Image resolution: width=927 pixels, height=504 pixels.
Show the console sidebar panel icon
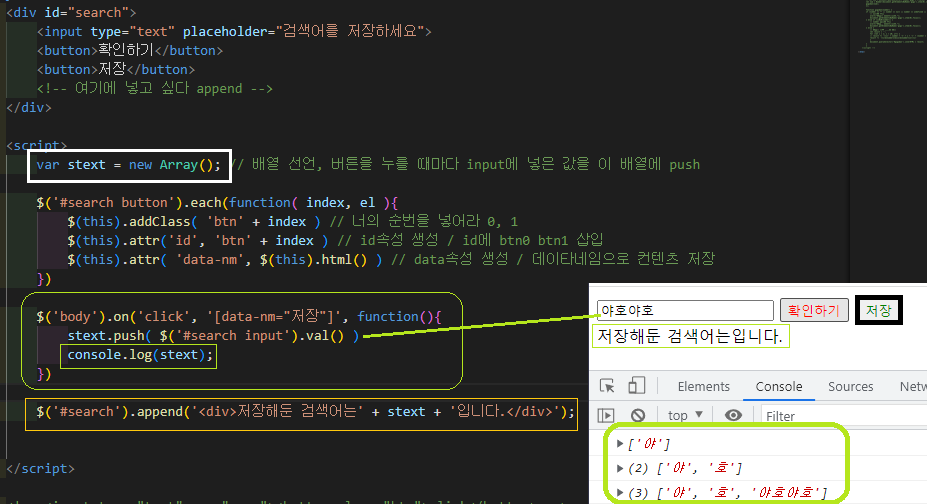(606, 415)
